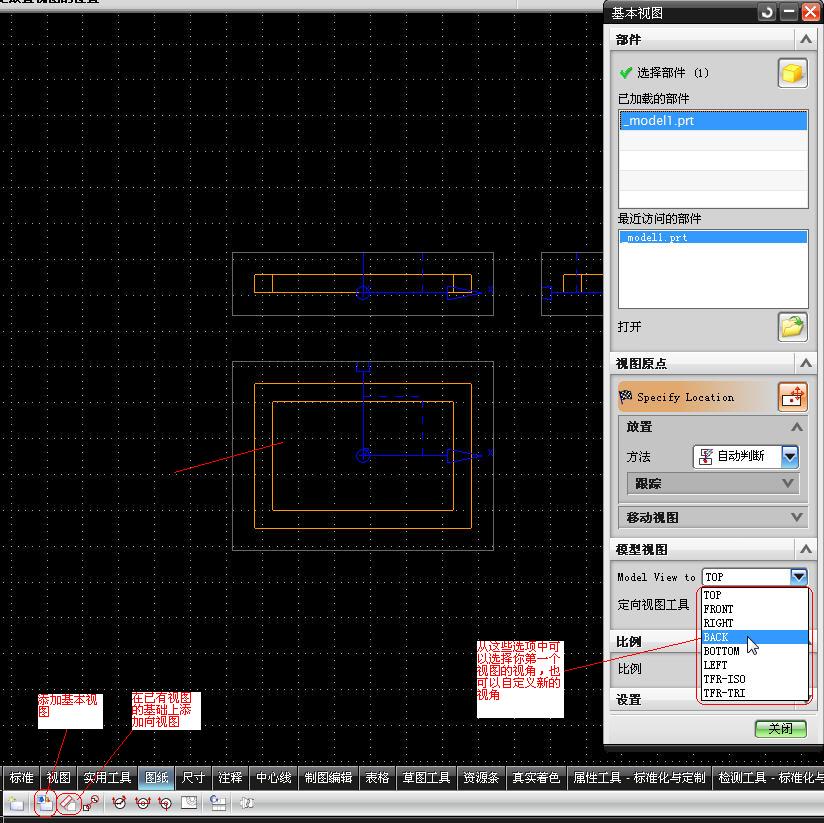
Task: Click the Open folder icon in the dialog
Action: pyautogui.click(x=792, y=326)
